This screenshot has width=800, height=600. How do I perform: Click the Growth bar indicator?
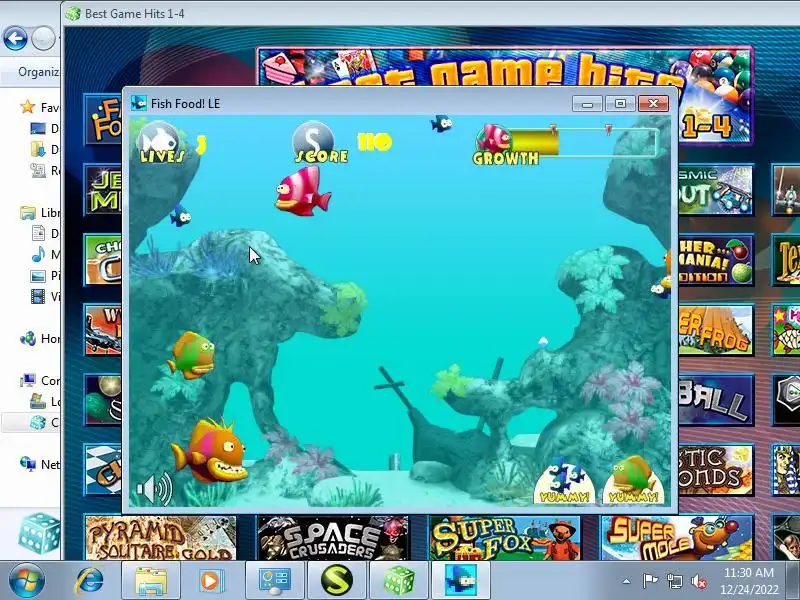[583, 142]
